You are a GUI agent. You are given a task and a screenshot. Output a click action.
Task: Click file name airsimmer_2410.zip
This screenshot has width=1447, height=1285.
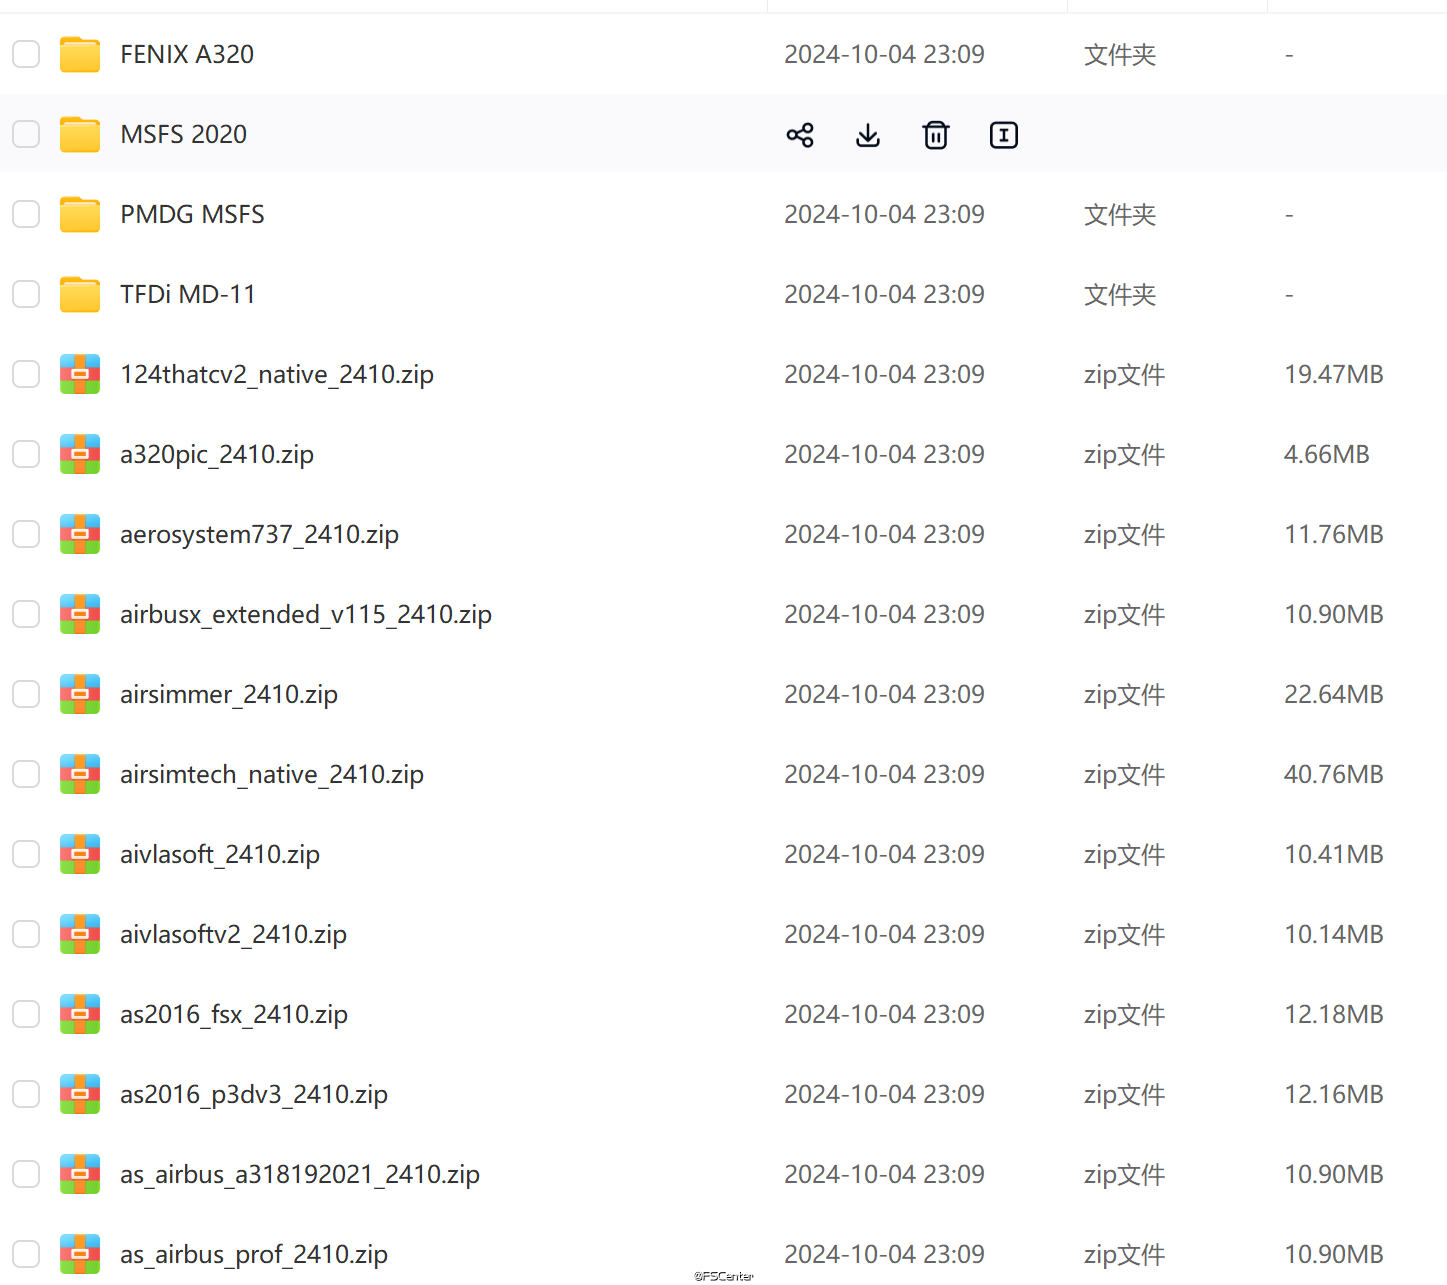tap(229, 695)
